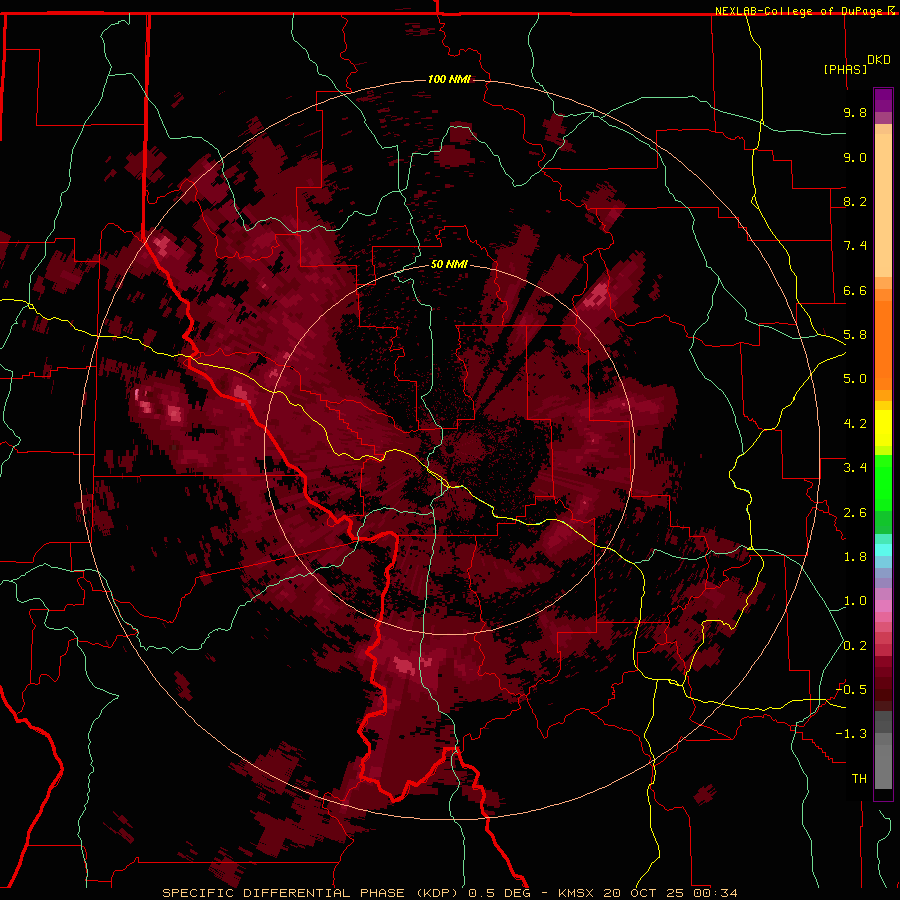
Task: Click the 9.8 scale value
Action: click(855, 112)
